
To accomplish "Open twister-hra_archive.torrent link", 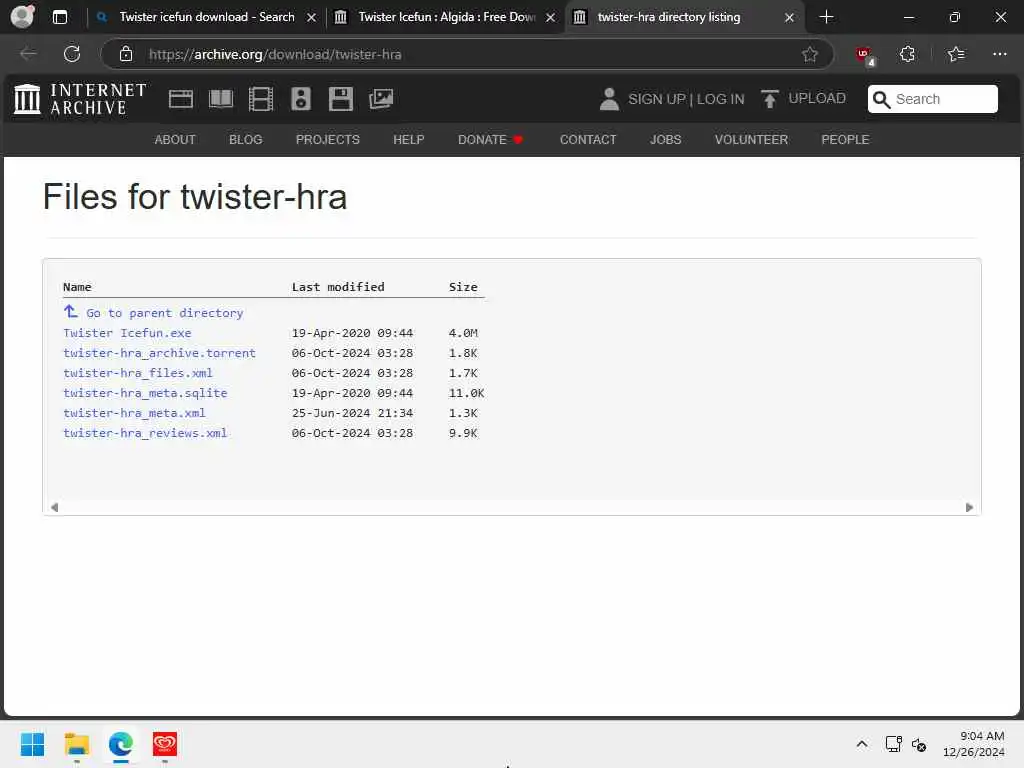I will click(159, 353).
